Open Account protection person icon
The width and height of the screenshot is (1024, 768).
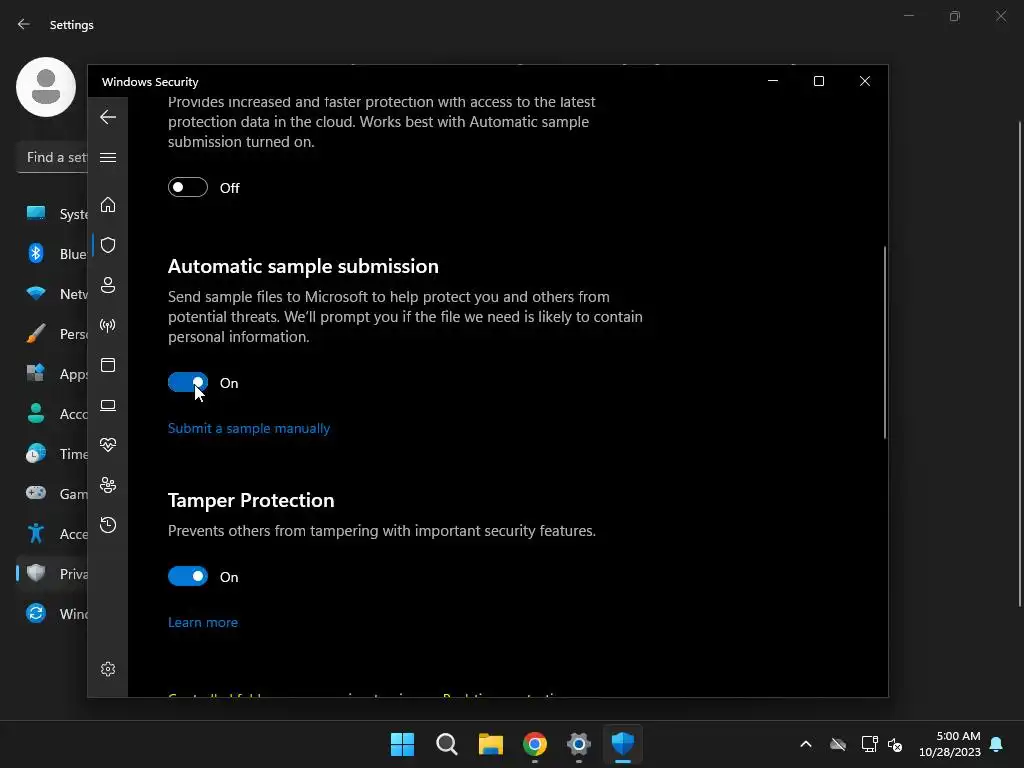tap(108, 285)
